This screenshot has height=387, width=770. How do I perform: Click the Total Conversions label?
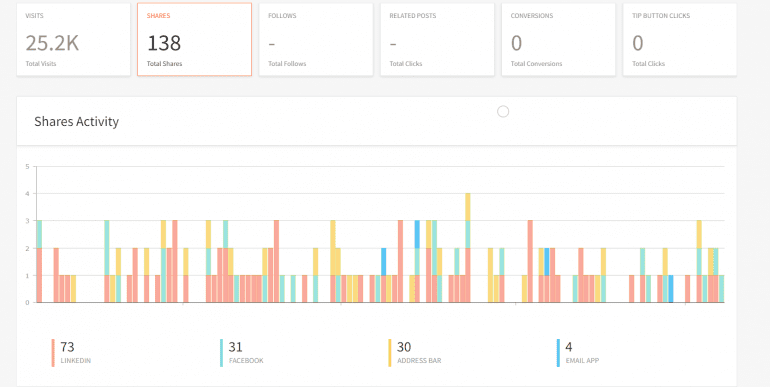point(536,64)
